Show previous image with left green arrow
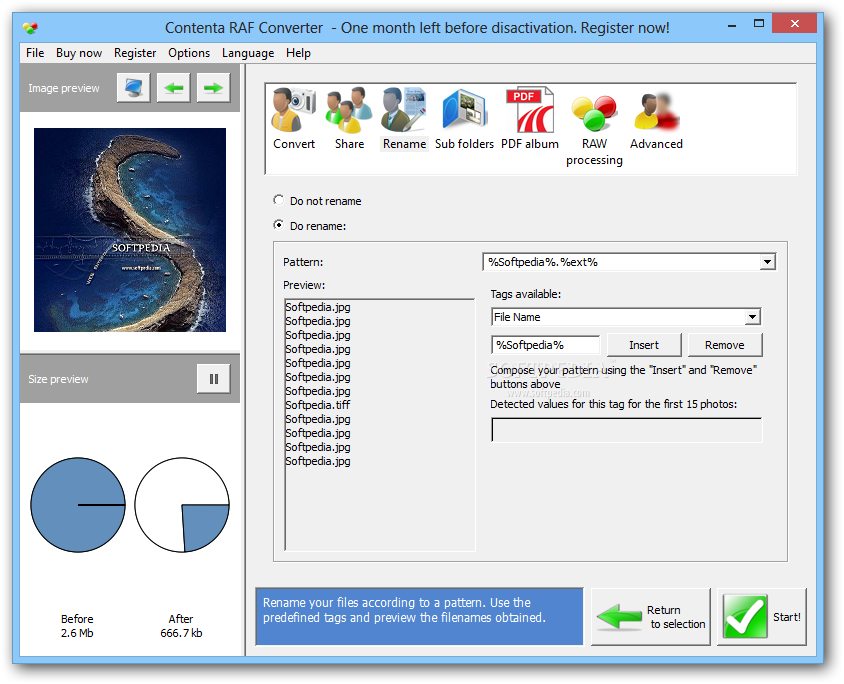This screenshot has height=684, width=844. point(173,88)
